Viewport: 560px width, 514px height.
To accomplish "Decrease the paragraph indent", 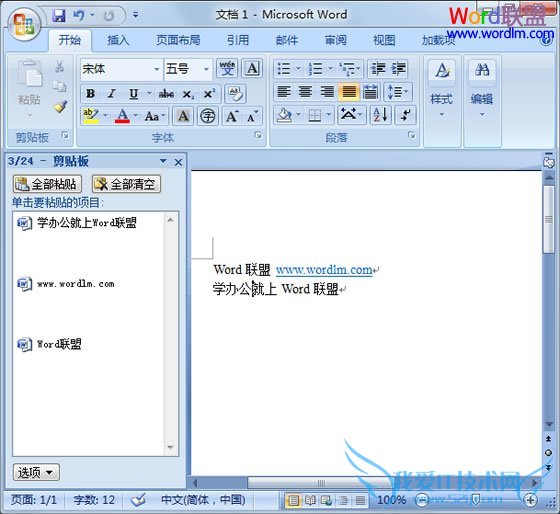I will point(378,69).
